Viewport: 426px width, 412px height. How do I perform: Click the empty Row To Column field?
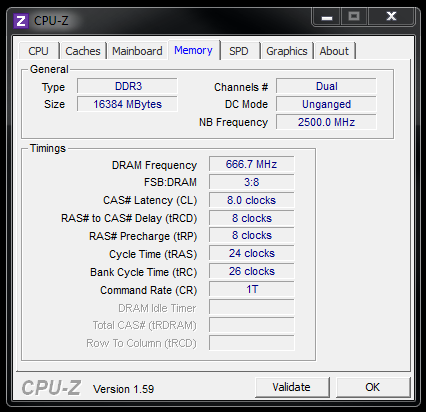pos(252,343)
